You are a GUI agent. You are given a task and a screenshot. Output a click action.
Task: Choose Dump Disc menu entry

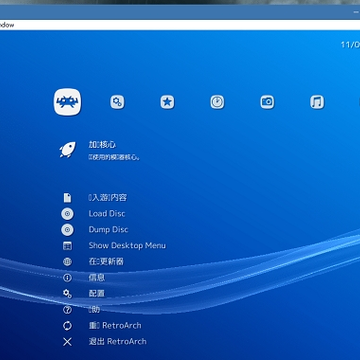pos(108,230)
